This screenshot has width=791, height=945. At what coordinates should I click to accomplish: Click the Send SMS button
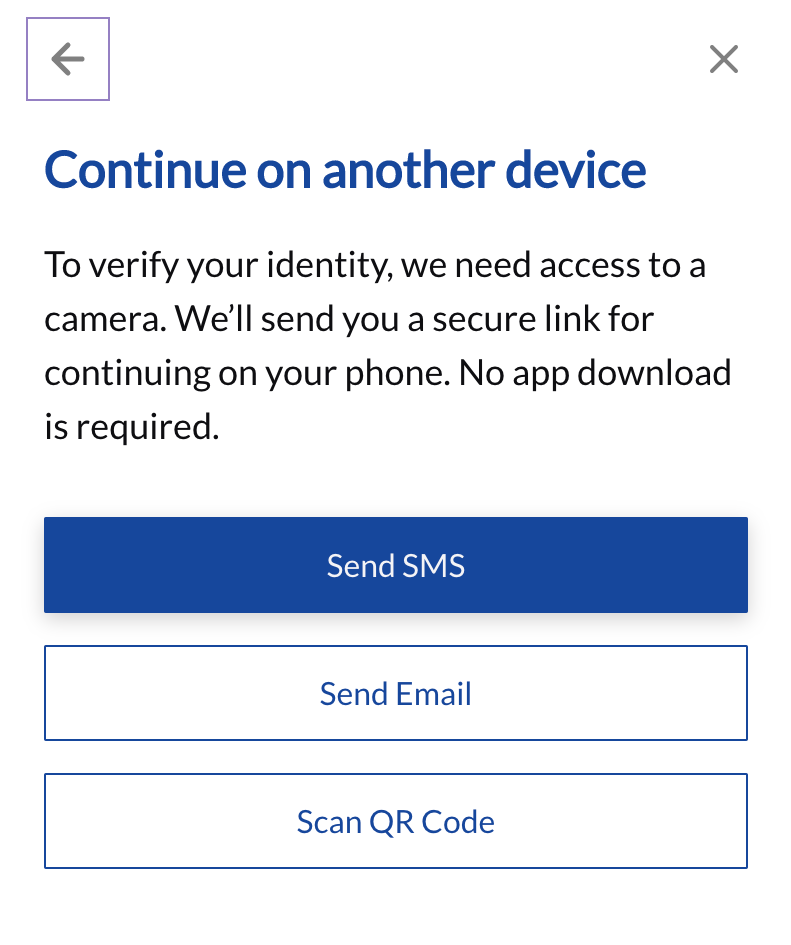pyautogui.click(x=396, y=565)
